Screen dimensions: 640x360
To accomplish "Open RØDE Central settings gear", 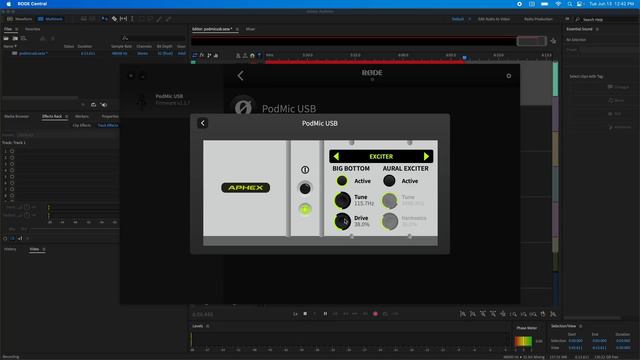I will coord(509,76).
